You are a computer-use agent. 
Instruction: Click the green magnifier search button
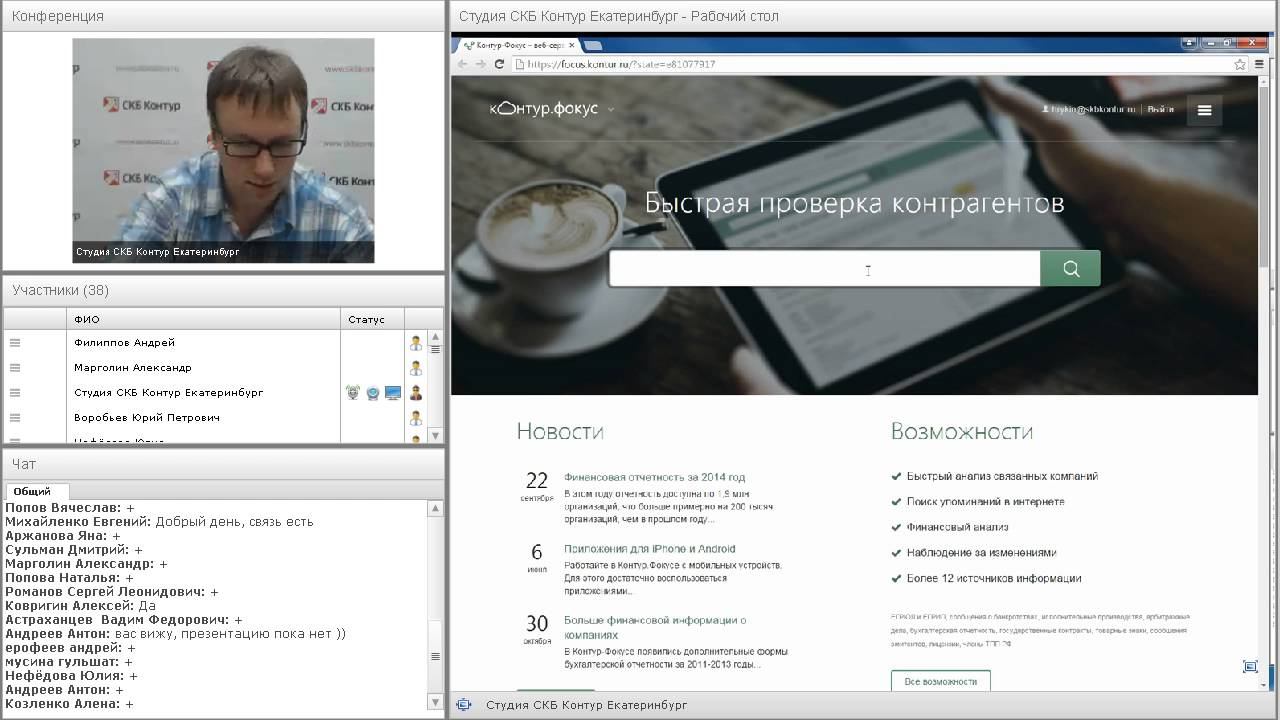tap(1071, 269)
